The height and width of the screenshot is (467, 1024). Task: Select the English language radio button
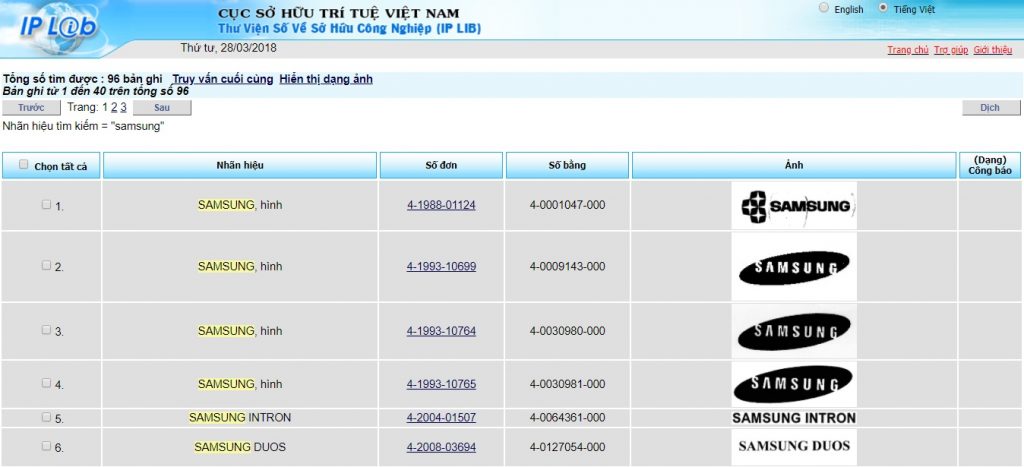(x=824, y=8)
